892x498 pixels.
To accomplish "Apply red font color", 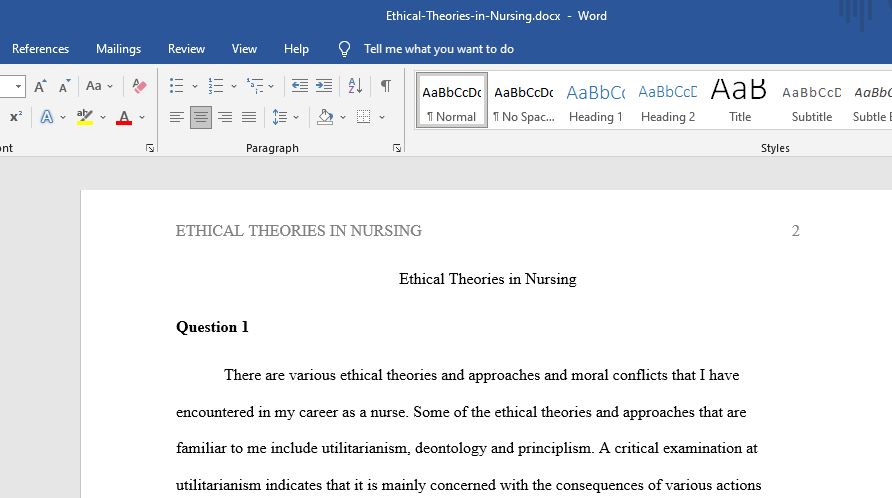I will 124,117.
